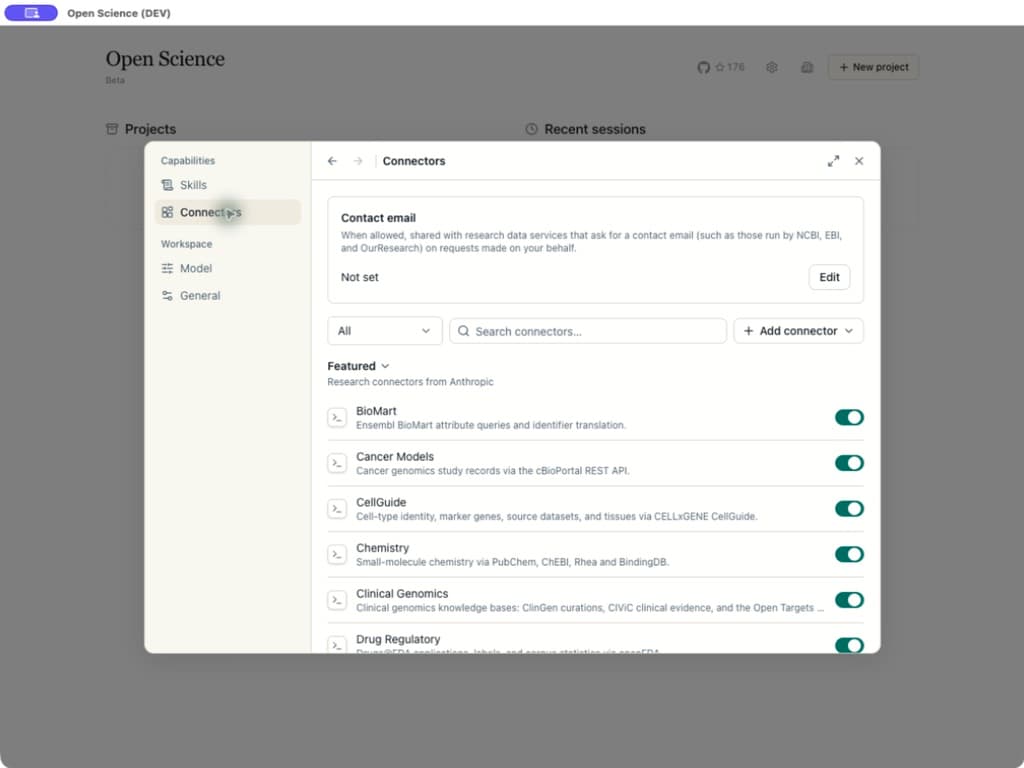Click the 176 stars counter

(x=730, y=67)
